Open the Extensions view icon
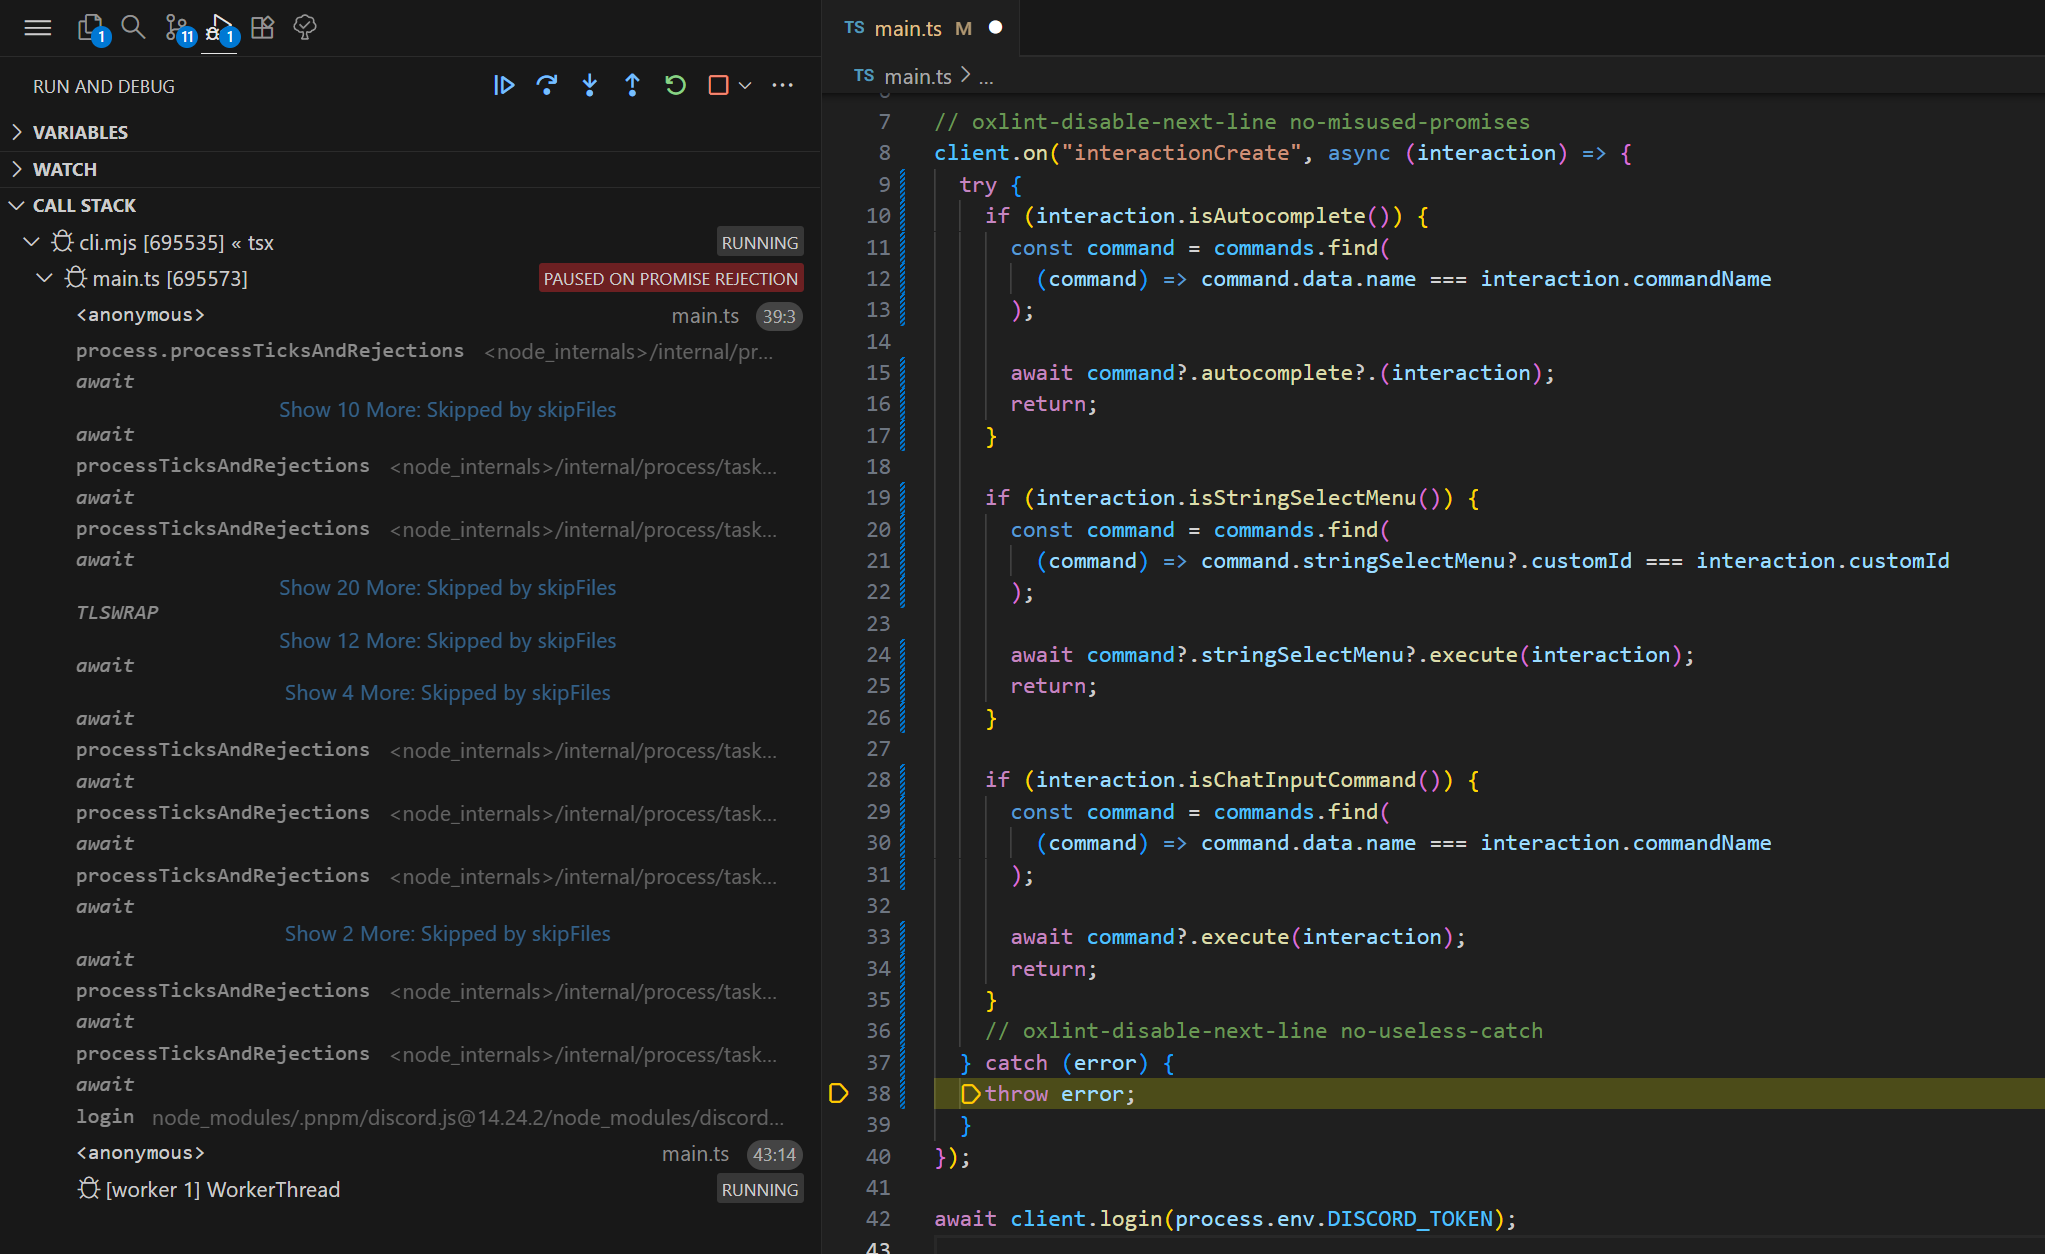This screenshot has height=1254, width=2045. [x=262, y=27]
